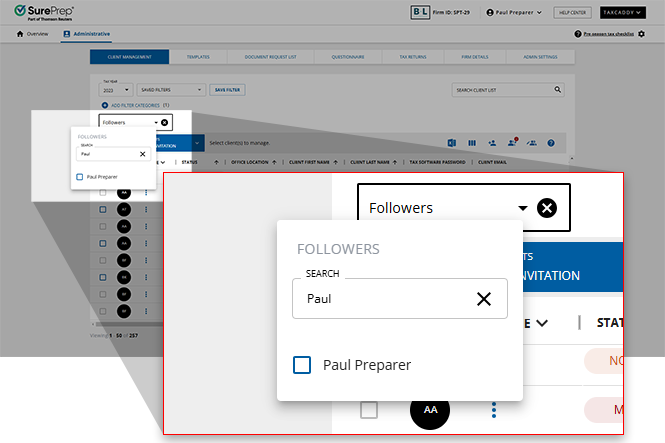Click the Firm ID: SPT-29 text
This screenshot has width=665, height=443.
click(x=451, y=12)
